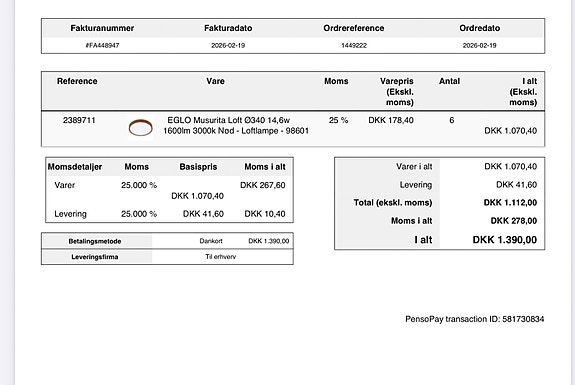The image size is (575, 385).
Task: Click the Fakturanummer column header
Action: 102,28
